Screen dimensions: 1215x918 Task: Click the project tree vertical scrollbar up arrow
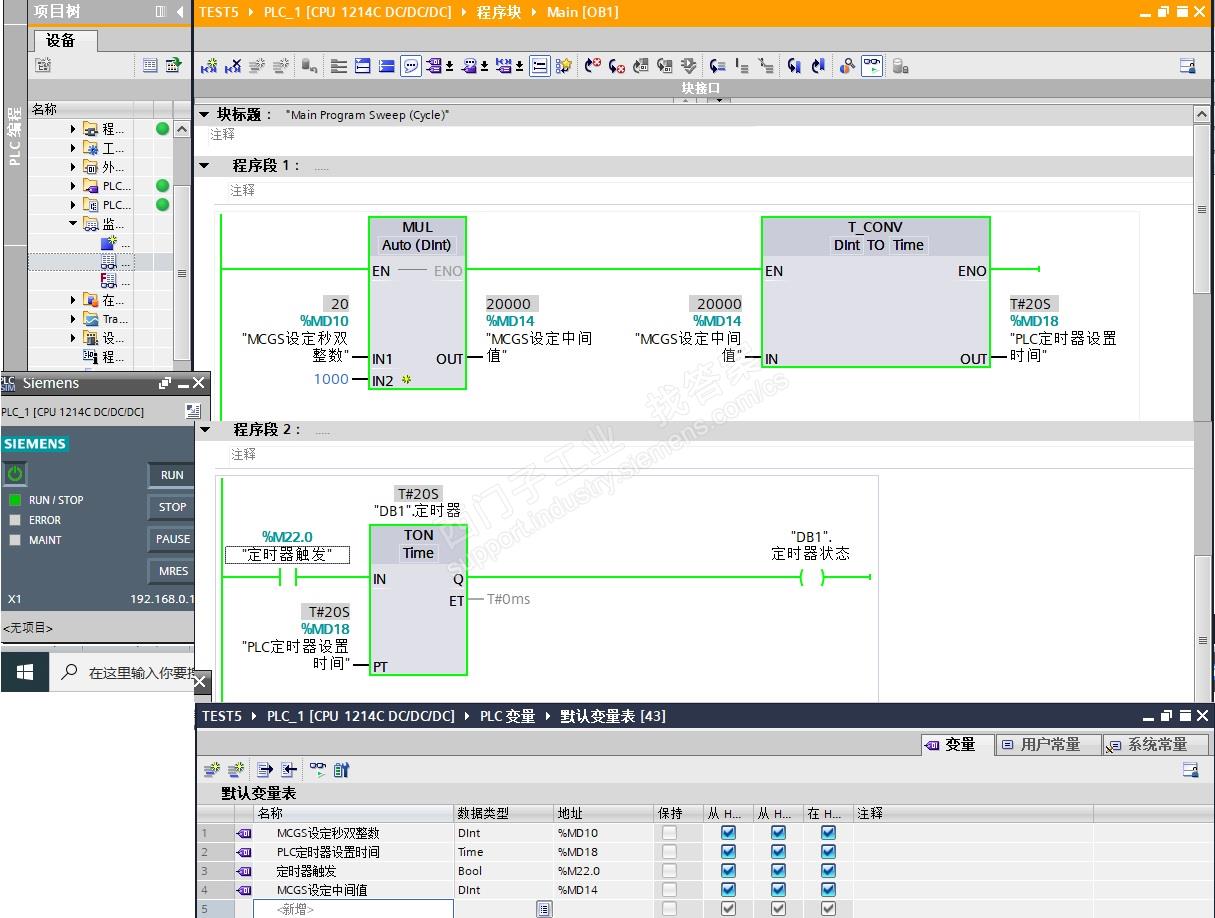182,130
